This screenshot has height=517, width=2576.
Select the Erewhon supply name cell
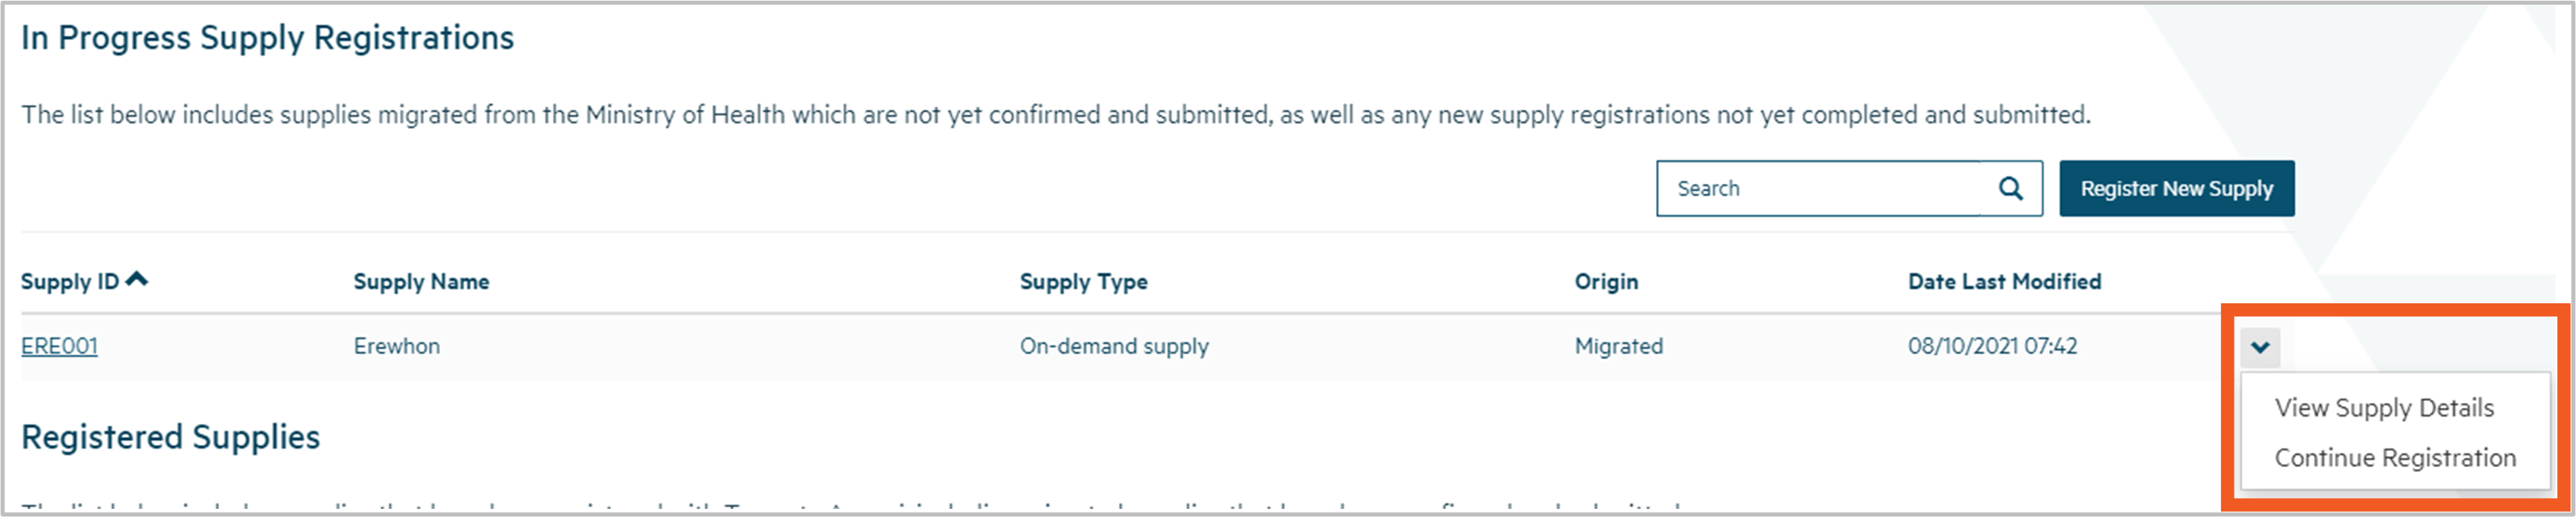point(396,346)
